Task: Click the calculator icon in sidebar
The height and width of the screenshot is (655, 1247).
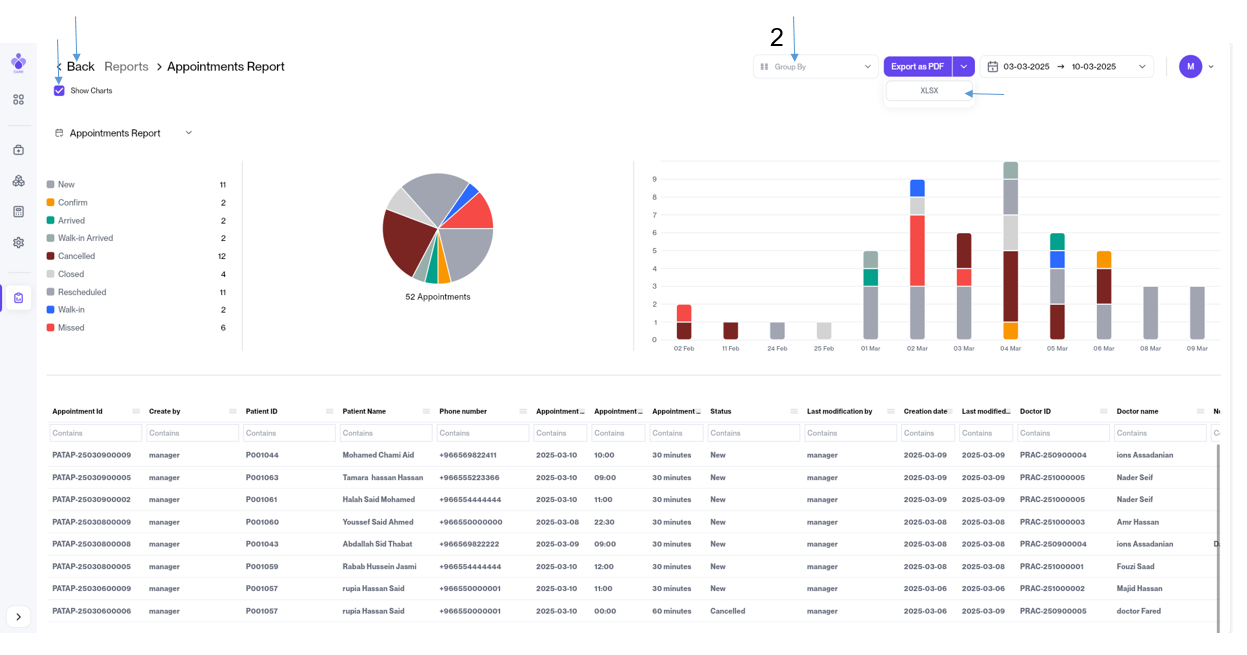Action: (x=18, y=212)
